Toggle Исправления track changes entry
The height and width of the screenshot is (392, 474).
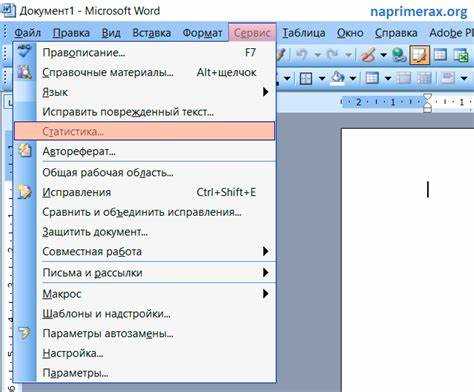[x=144, y=192]
